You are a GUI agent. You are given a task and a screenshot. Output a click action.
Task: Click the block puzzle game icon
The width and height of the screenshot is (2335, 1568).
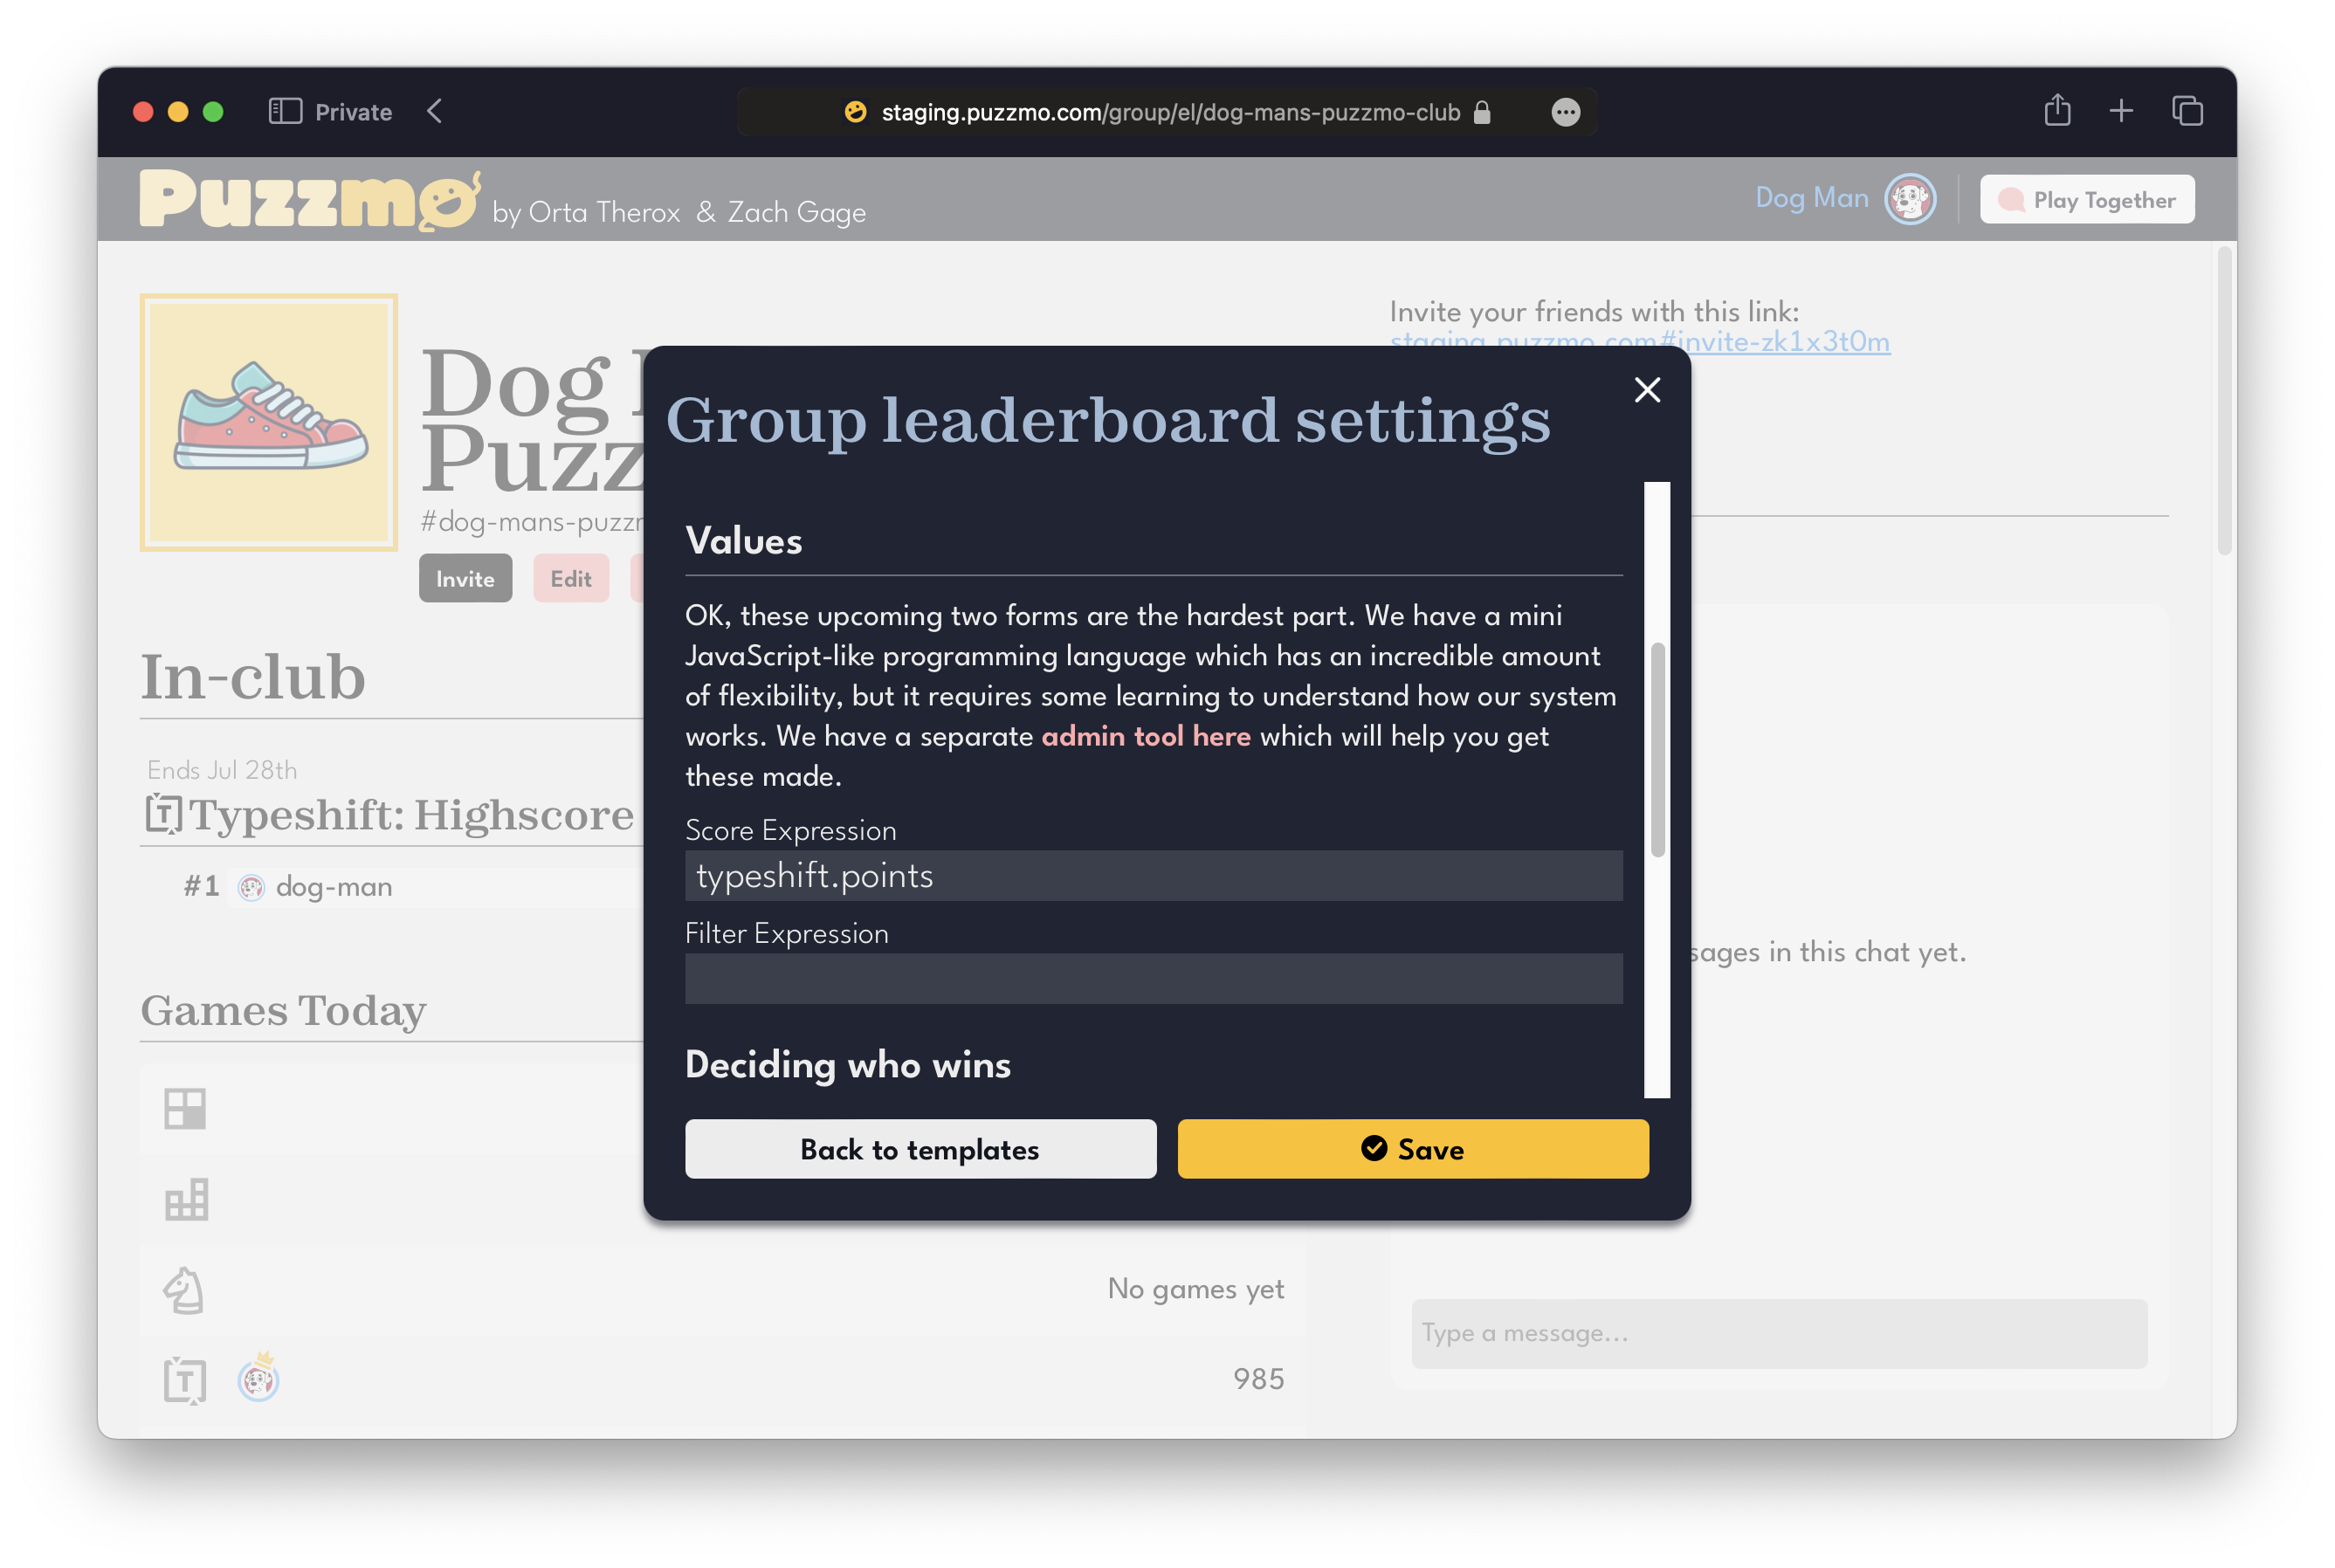click(x=186, y=1197)
